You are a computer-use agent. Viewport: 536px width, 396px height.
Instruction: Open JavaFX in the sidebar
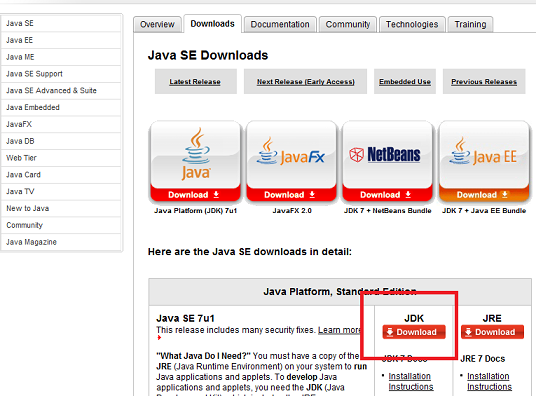tap(61, 124)
